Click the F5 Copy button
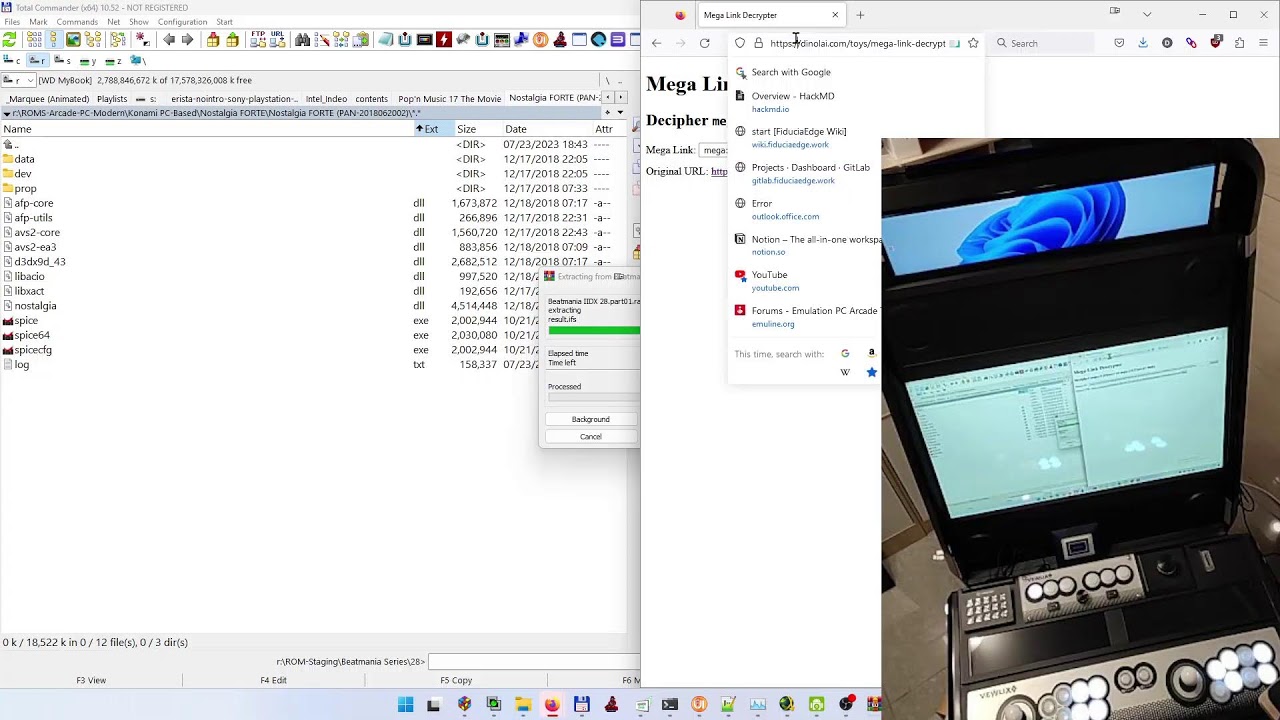1280x720 pixels. (x=456, y=680)
